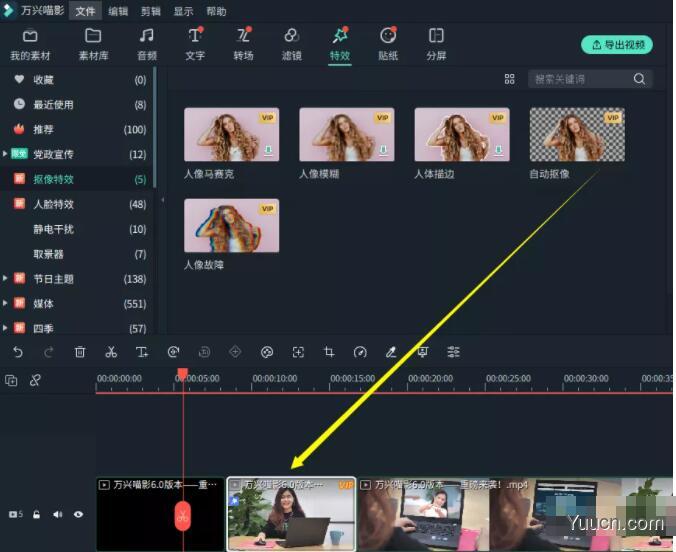Focus the 搜索关键词 search field

pos(579,79)
